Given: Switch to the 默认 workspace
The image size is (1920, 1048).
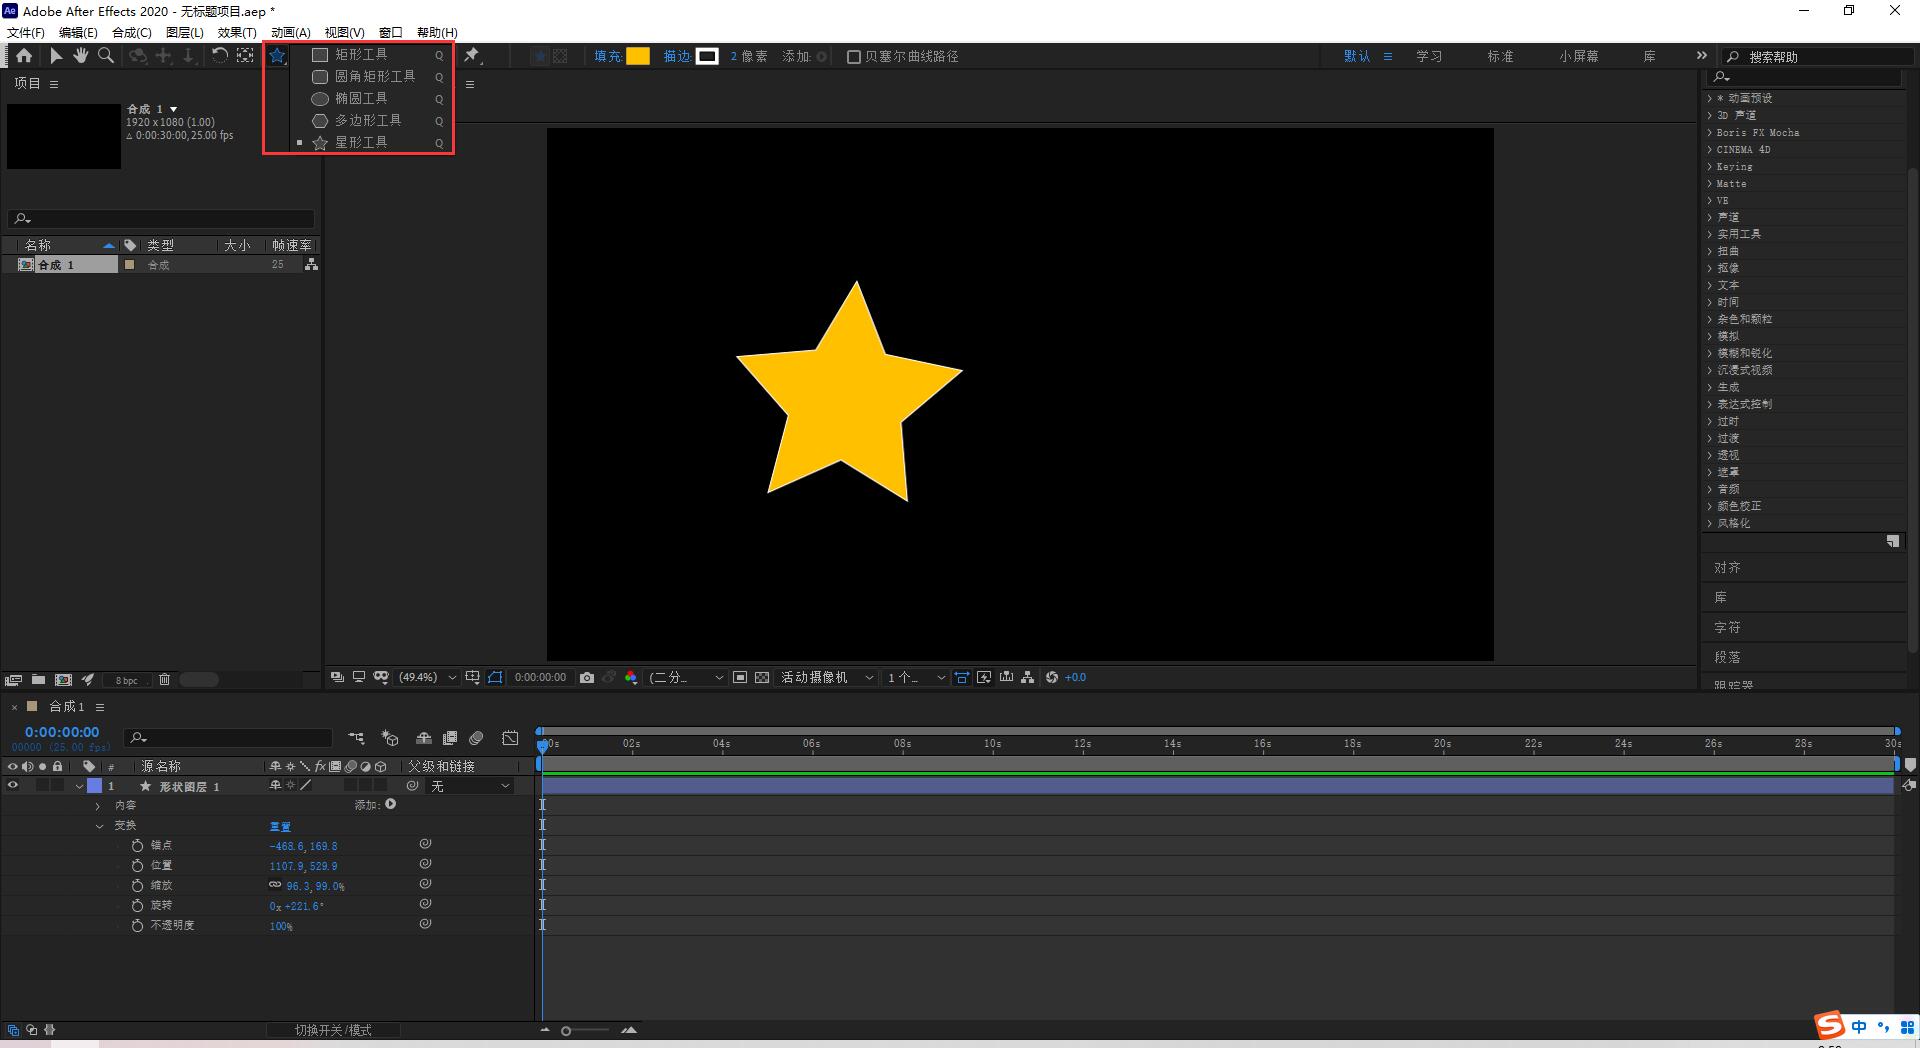Looking at the screenshot, I should click(1357, 56).
